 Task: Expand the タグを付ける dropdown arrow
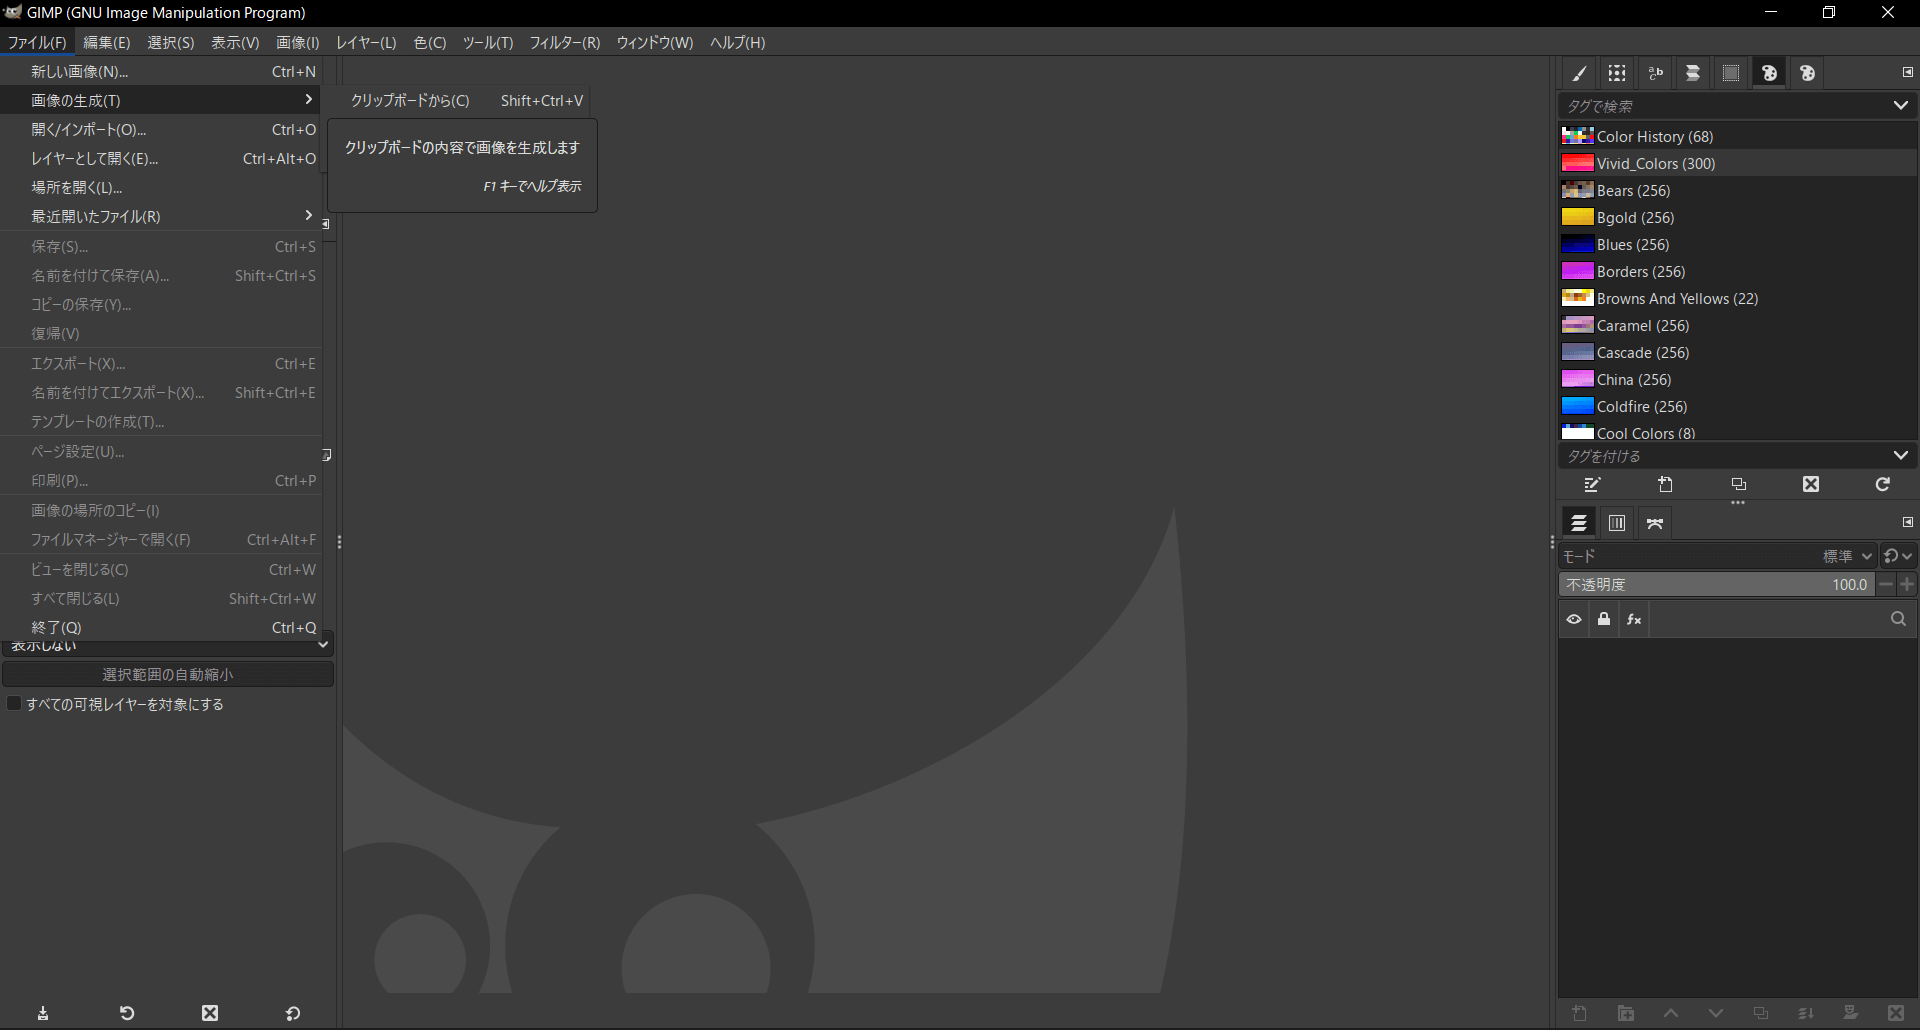tap(1900, 455)
